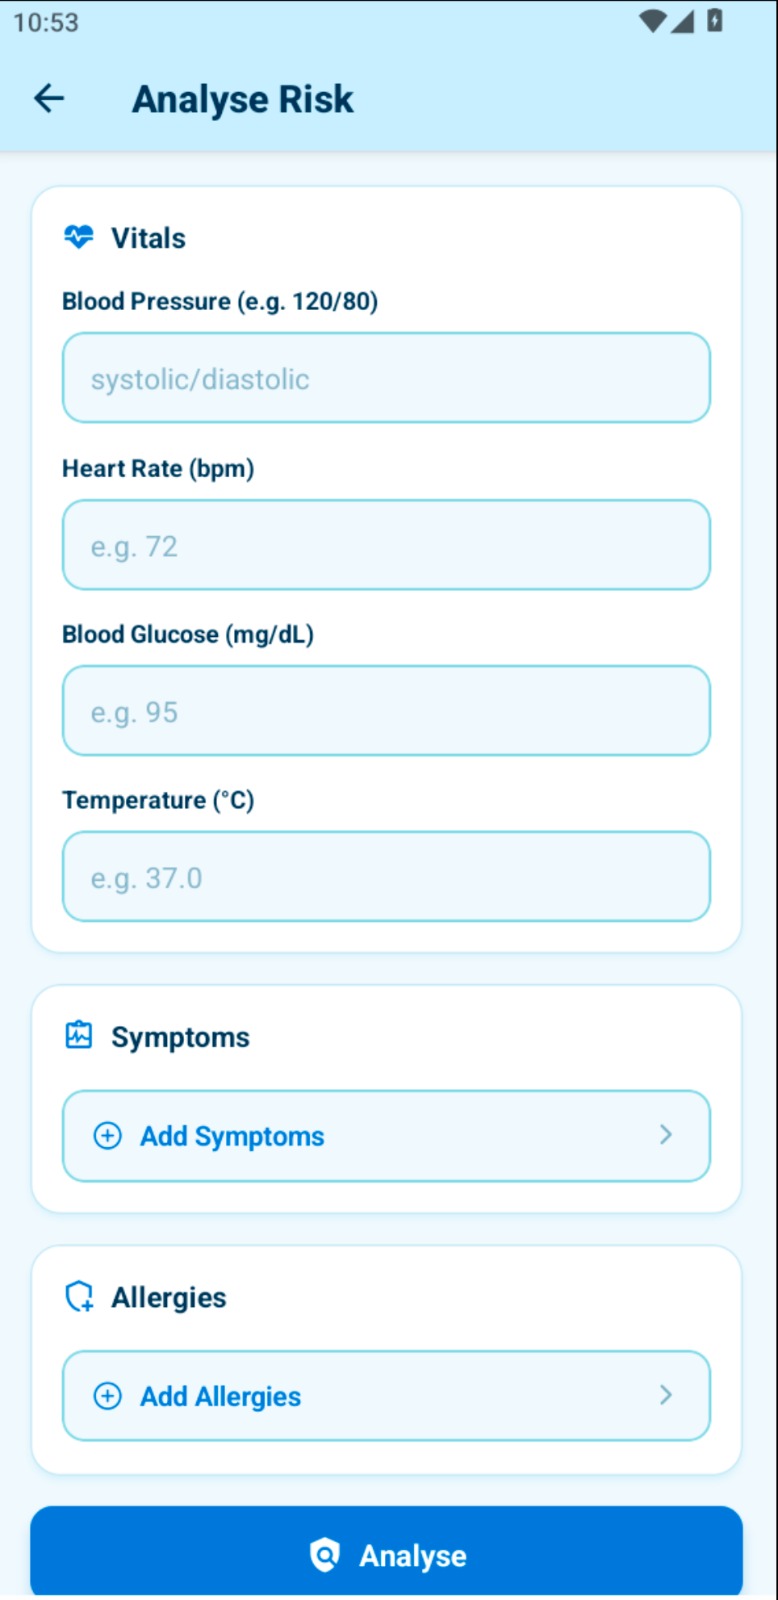Screen dimensions: 778x1600
Task: Open the Add Allergies row
Action: tap(386, 1395)
